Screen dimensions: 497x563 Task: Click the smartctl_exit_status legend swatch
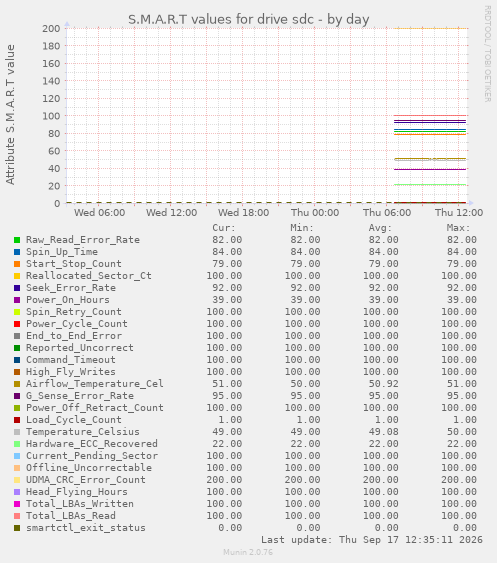pos(17,528)
